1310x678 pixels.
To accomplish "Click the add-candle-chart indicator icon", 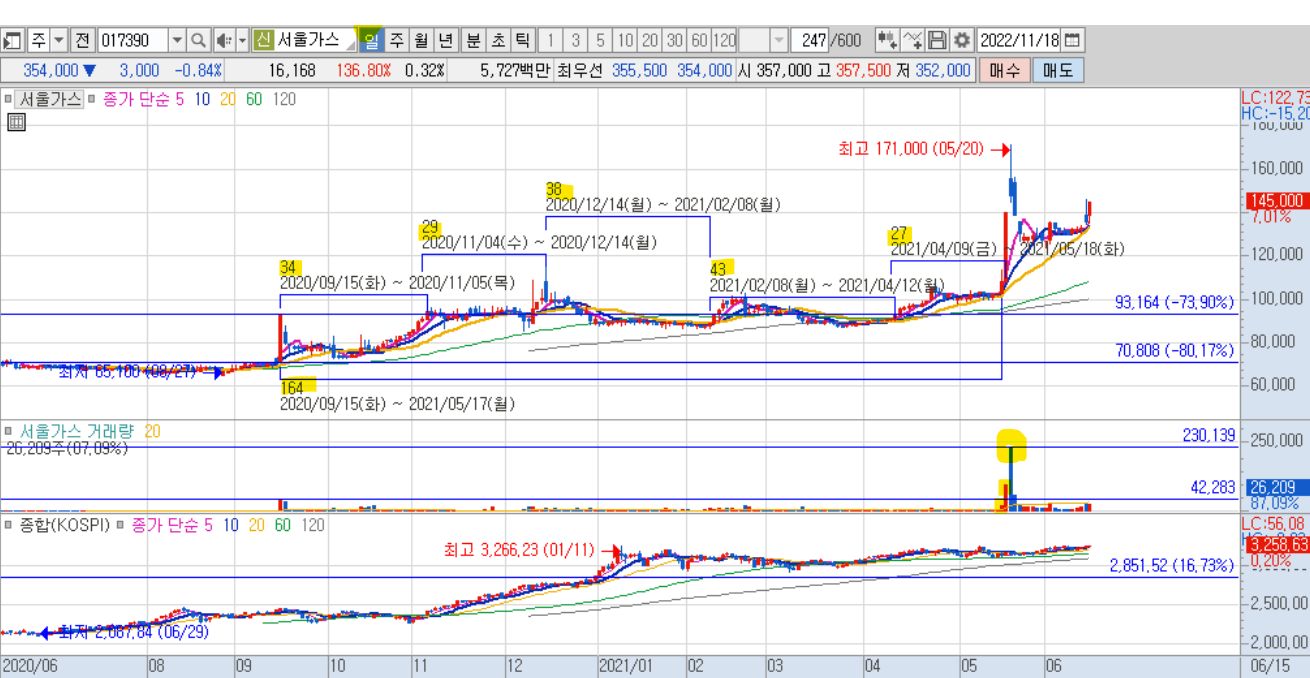I will tap(887, 40).
